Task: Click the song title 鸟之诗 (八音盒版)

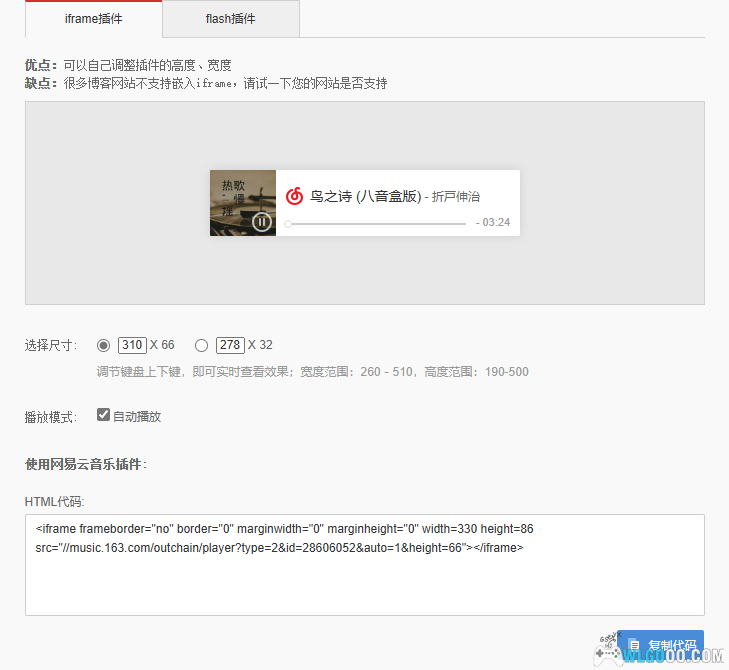Action: [x=365, y=196]
